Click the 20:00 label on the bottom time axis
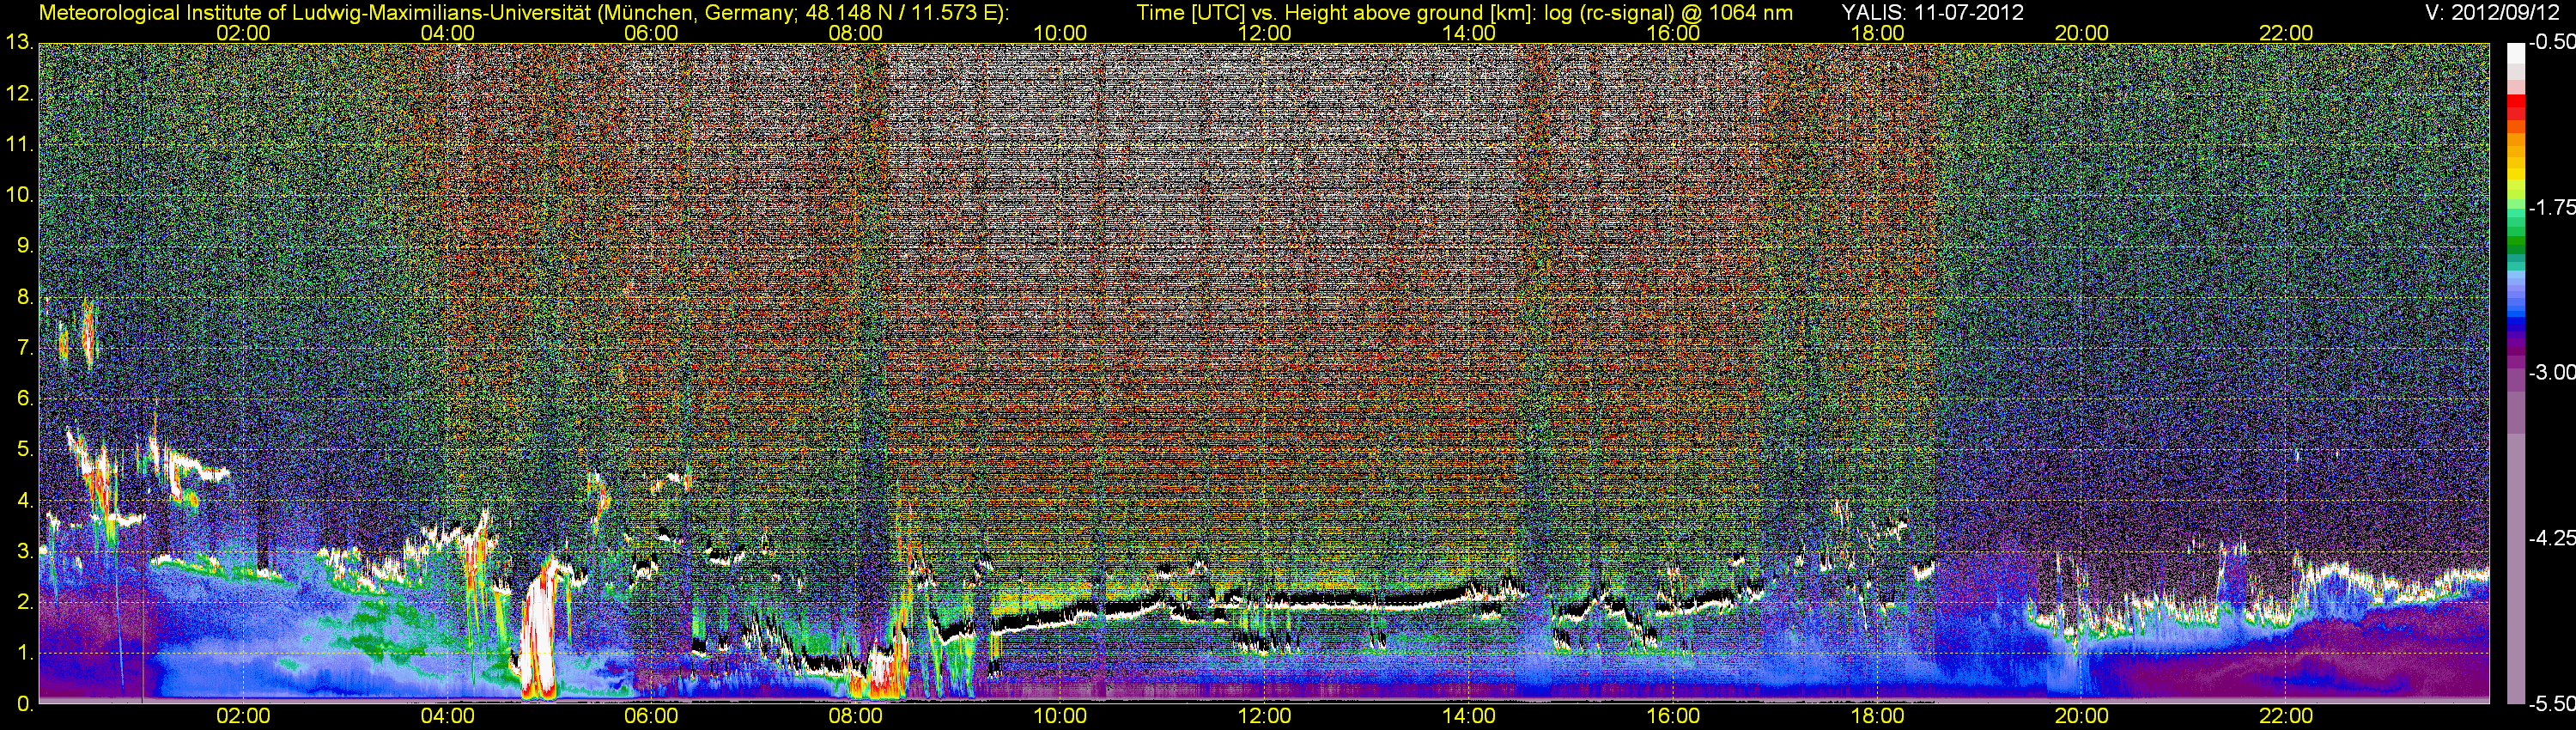 pyautogui.click(x=2081, y=716)
